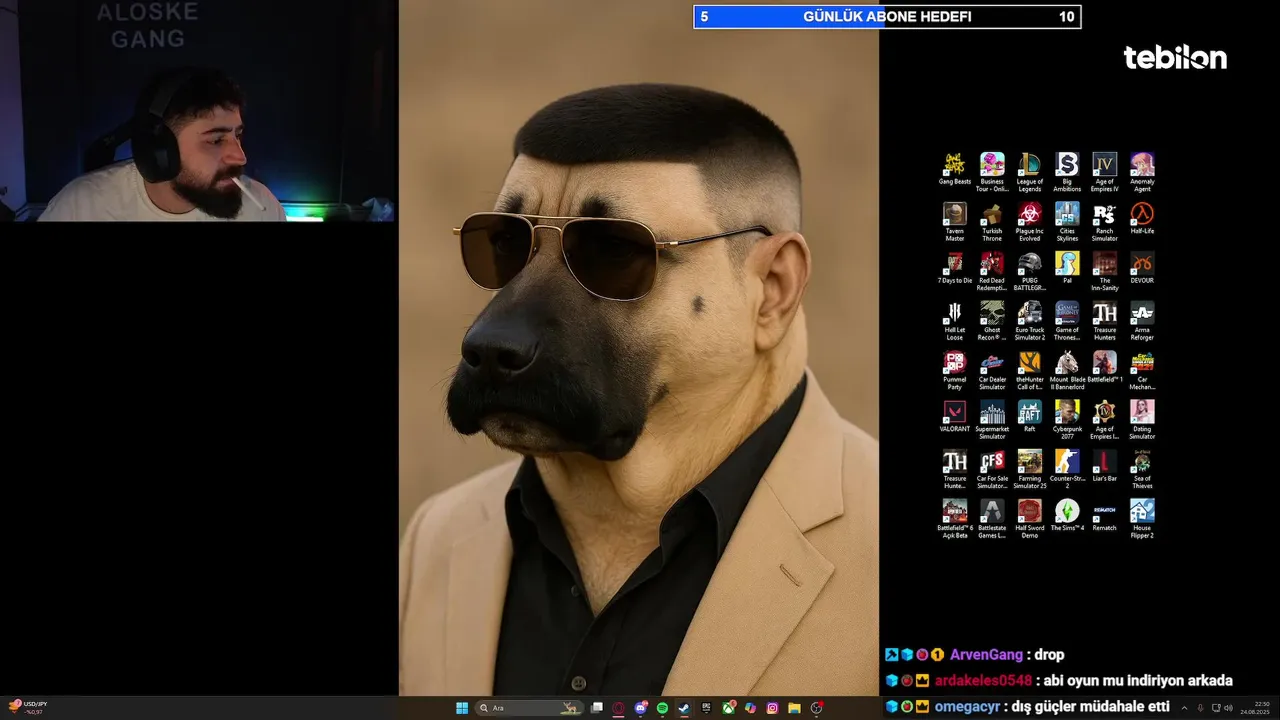
Task: Open Discord from the taskbar
Action: tap(641, 708)
